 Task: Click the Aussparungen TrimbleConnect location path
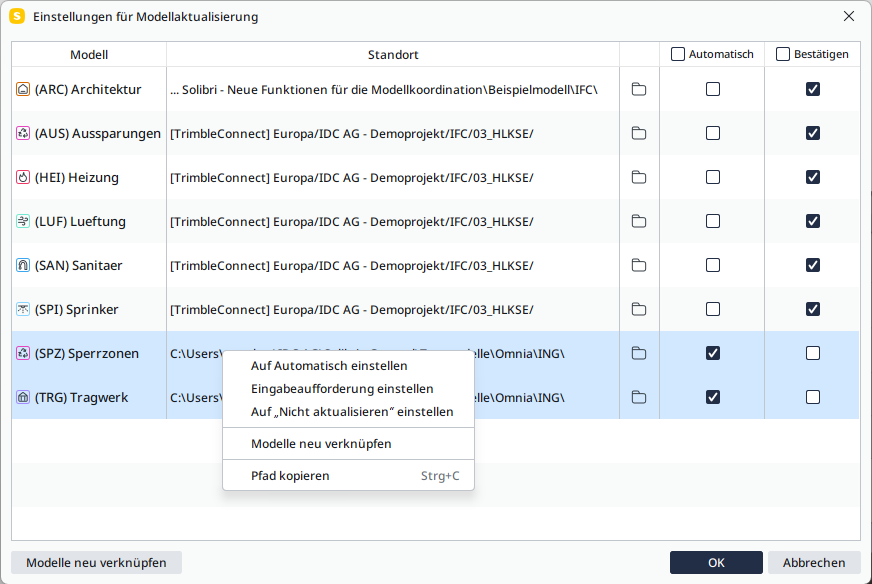point(351,133)
